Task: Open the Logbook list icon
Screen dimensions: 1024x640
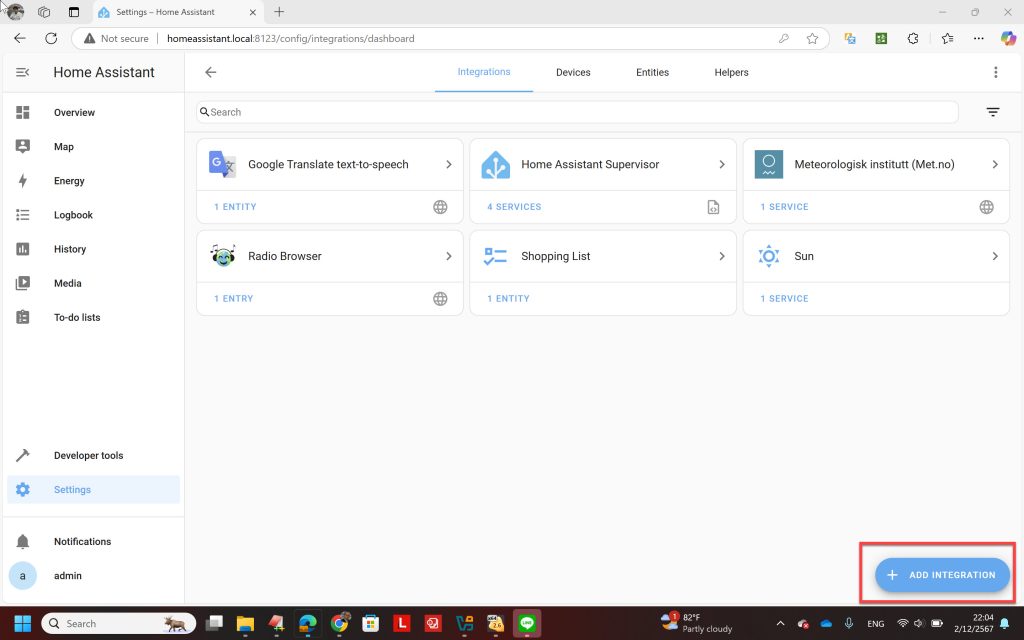Action: click(23, 215)
